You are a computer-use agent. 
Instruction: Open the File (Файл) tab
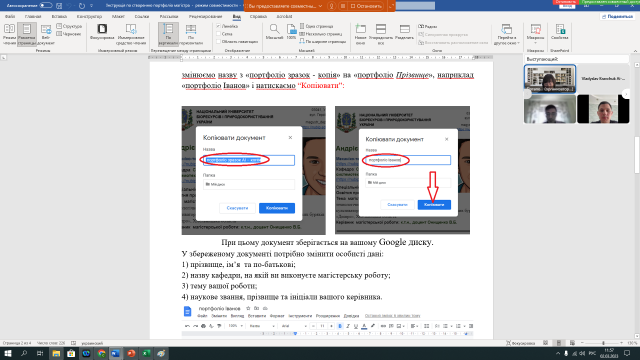(10, 16)
